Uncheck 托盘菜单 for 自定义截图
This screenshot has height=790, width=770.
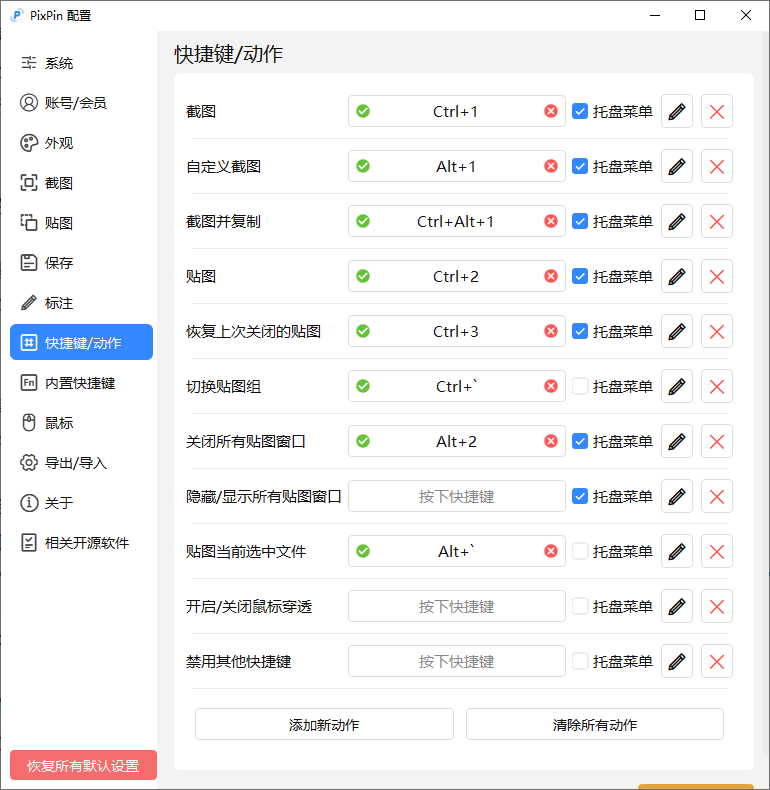click(x=580, y=166)
